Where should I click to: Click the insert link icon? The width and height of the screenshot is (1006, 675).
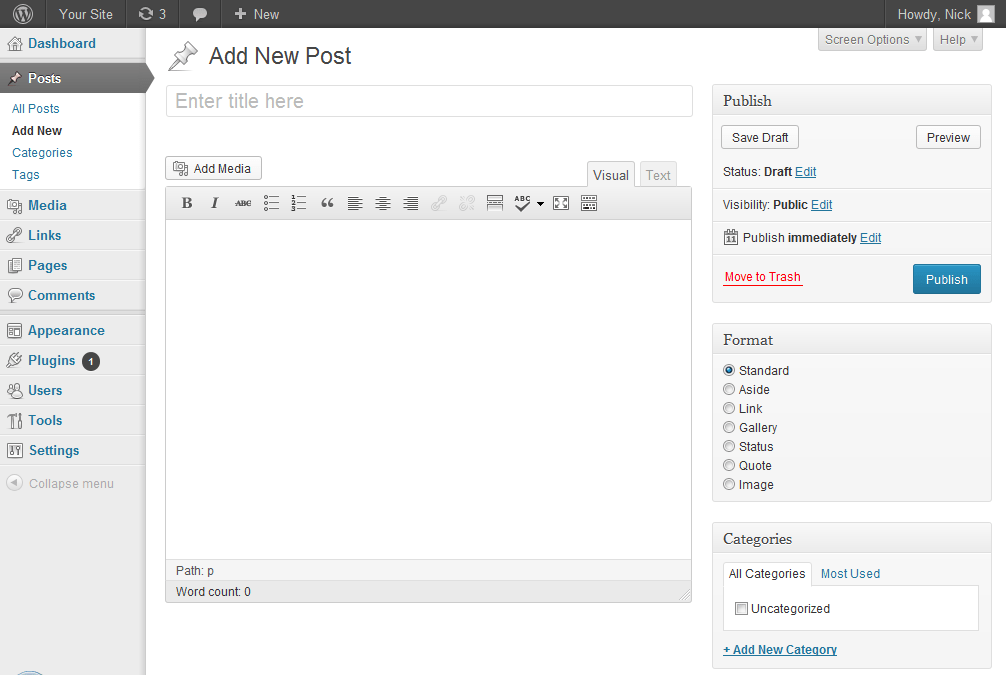click(439, 203)
